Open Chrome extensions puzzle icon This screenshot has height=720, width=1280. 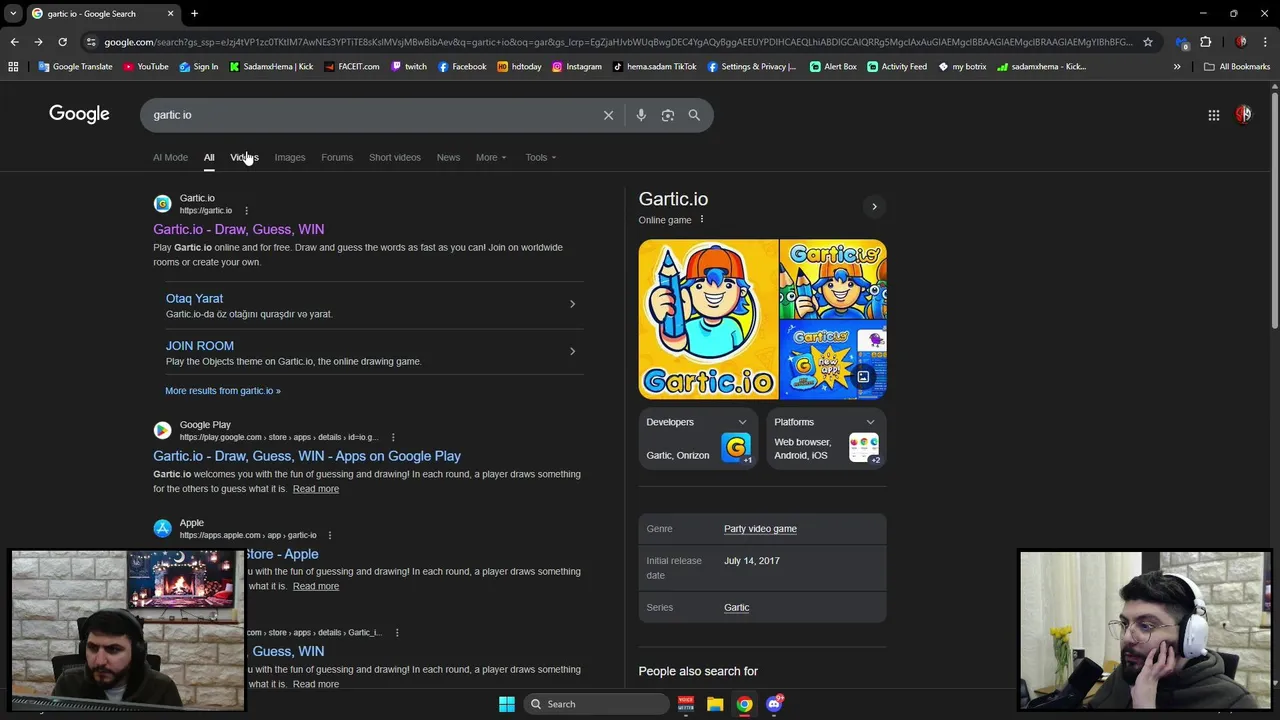[x=1206, y=42]
